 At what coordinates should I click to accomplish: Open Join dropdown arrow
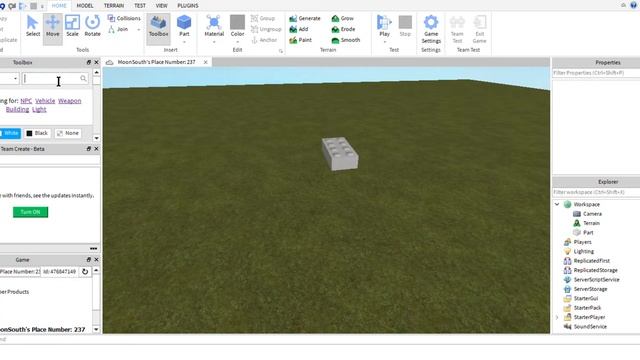tap(138, 30)
